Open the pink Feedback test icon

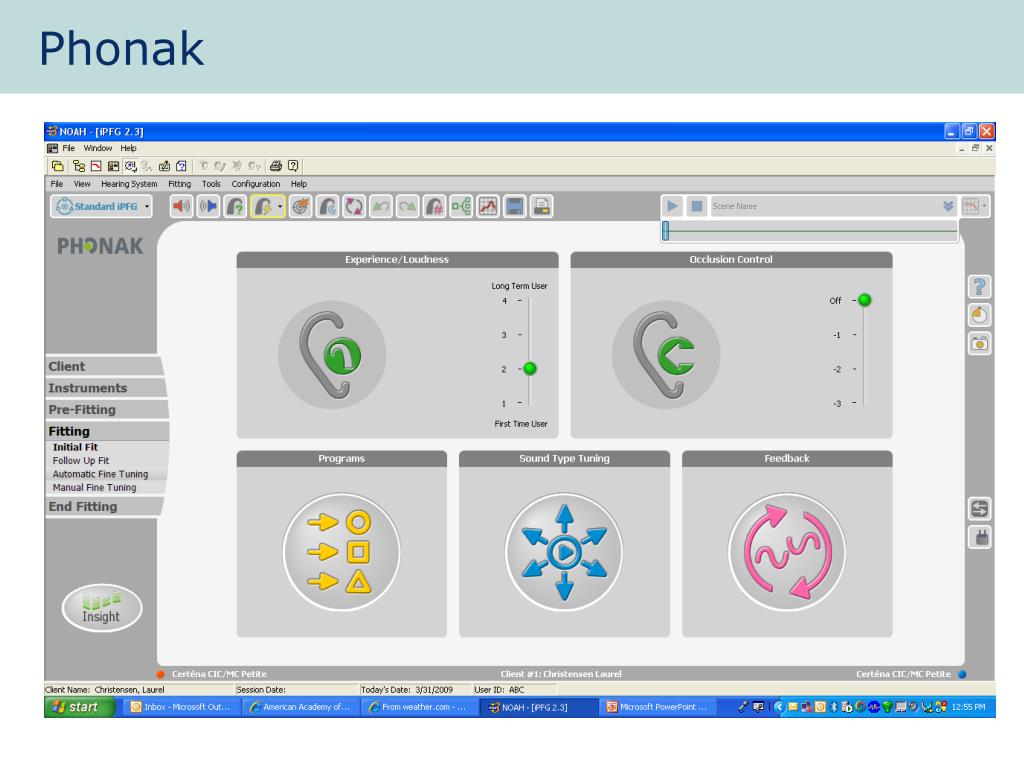787,552
